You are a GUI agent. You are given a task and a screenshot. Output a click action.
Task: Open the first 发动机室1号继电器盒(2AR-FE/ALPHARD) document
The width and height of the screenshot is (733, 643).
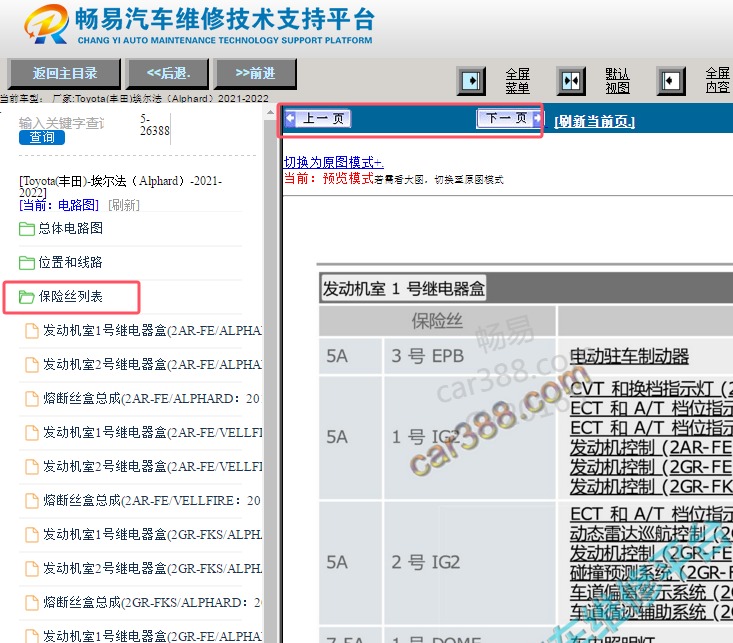pyautogui.click(x=152, y=331)
